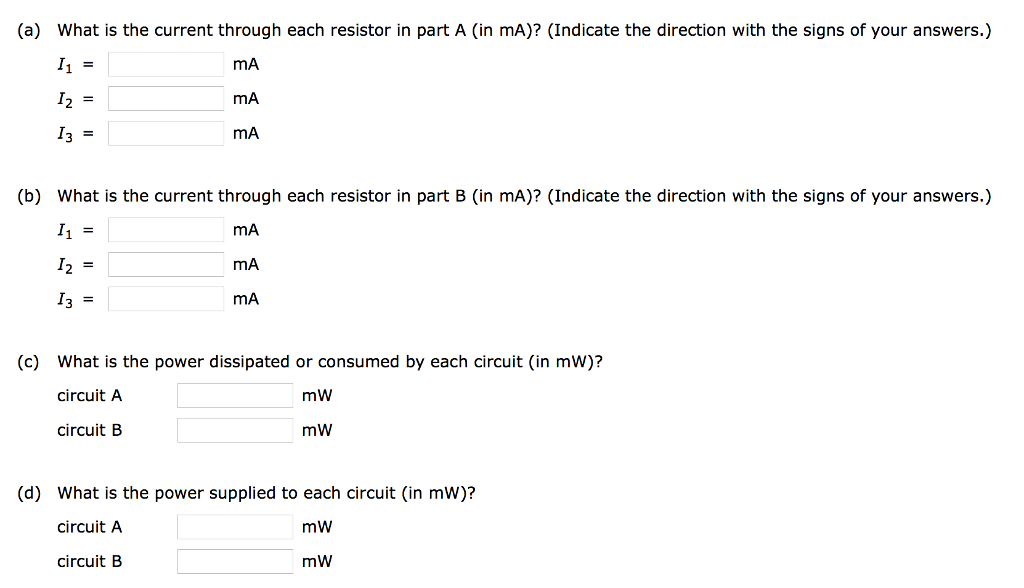The height and width of the screenshot is (588, 1024).
Task: Click the question (a) label text
Action: [x=30, y=30]
